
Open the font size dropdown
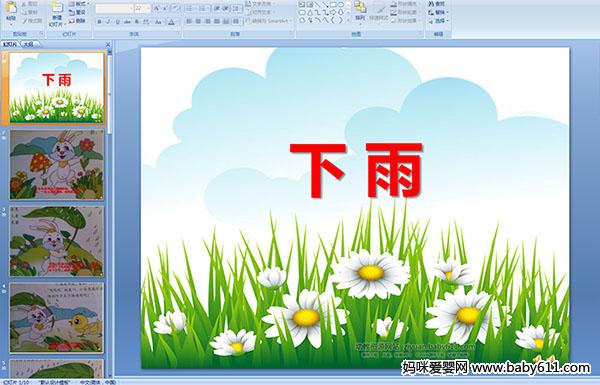(147, 8)
